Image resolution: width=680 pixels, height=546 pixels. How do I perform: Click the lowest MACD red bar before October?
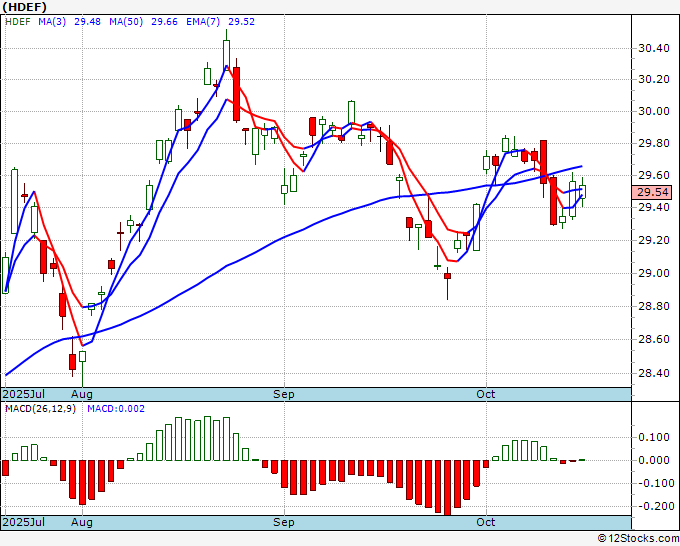click(x=448, y=487)
